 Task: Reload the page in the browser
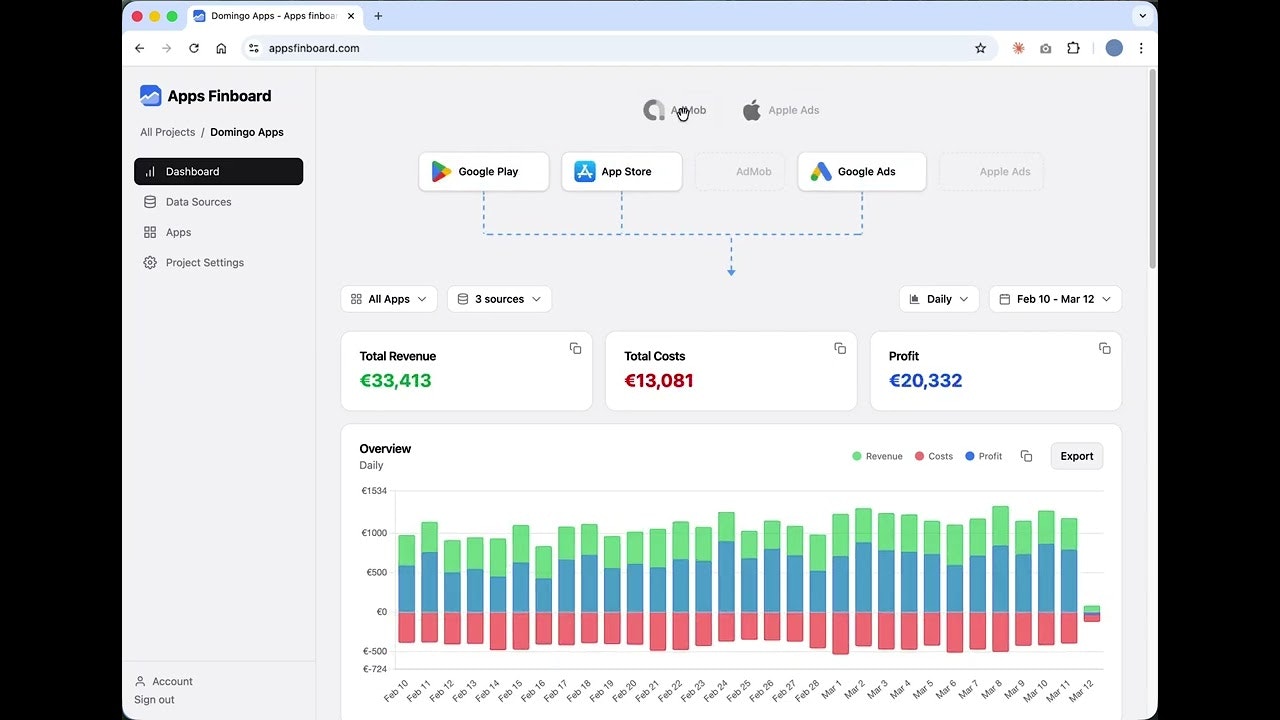[194, 48]
